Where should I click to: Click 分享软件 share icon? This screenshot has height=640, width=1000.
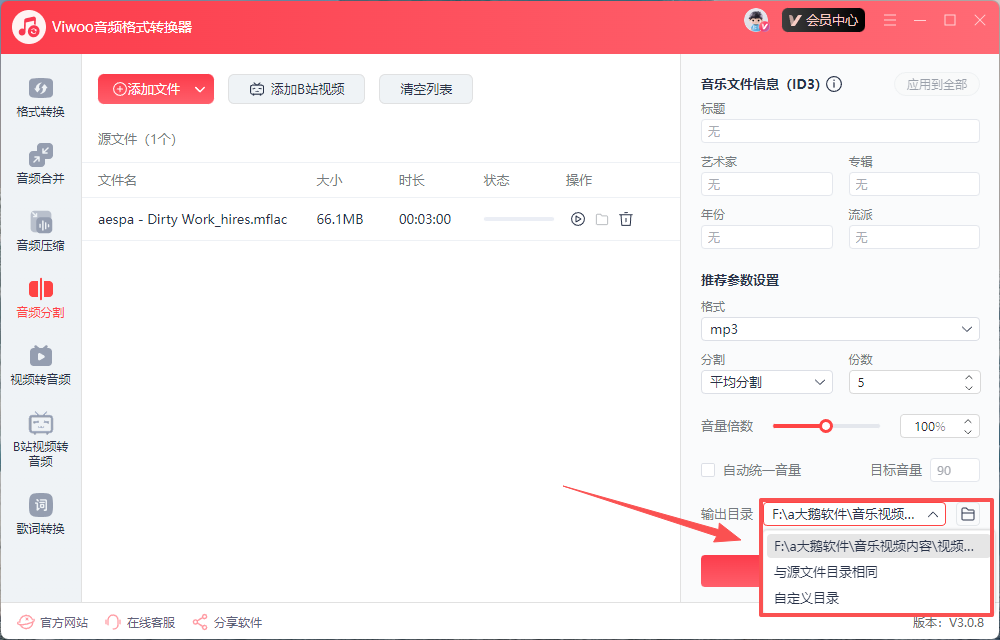pyautogui.click(x=200, y=622)
